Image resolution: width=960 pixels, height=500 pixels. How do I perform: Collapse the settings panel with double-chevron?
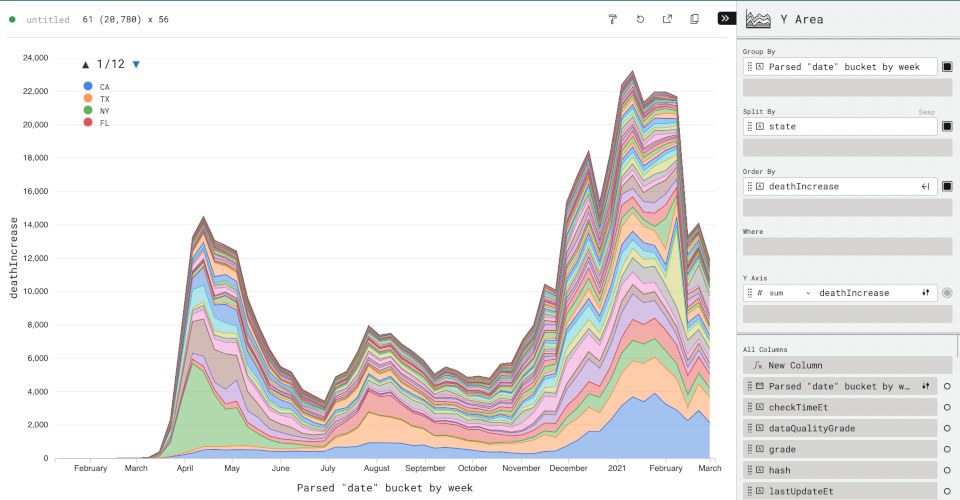point(726,19)
